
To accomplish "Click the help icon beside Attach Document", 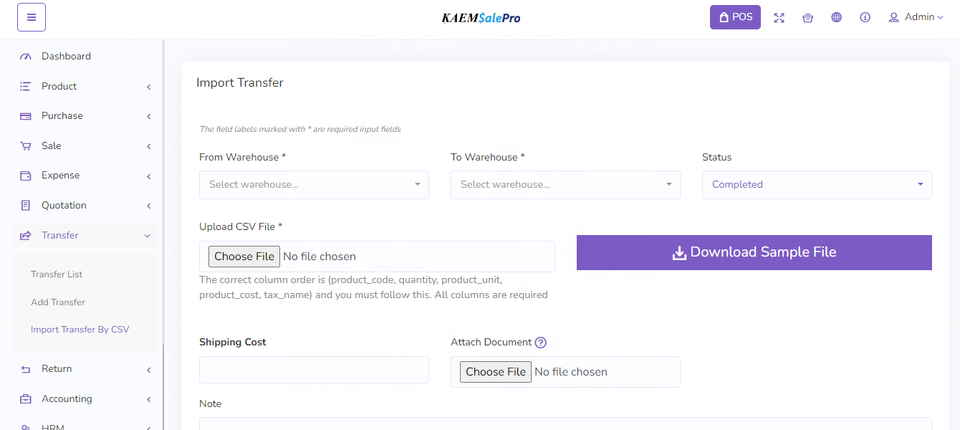I will click(541, 342).
